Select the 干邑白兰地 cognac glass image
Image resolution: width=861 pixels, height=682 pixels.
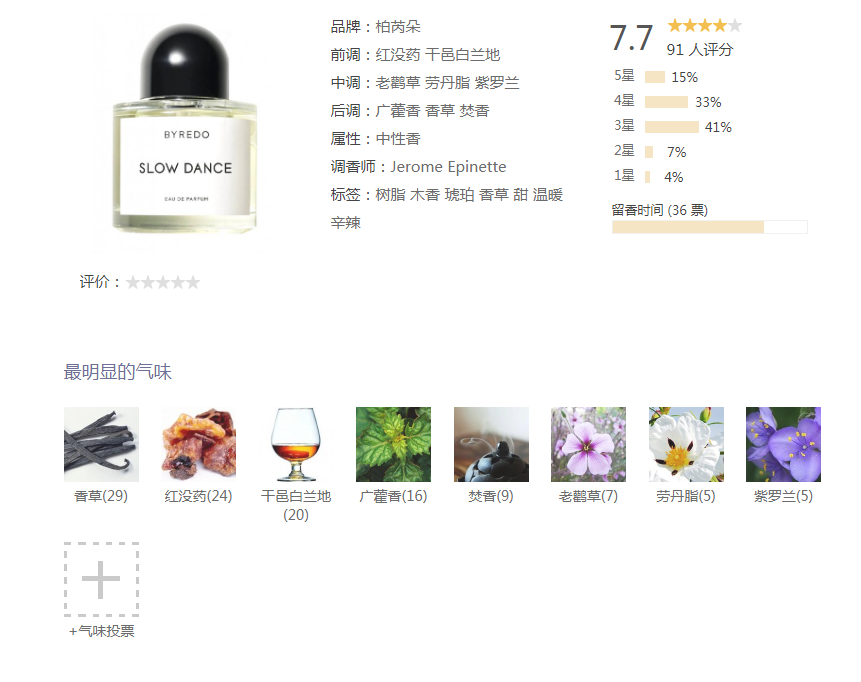(x=296, y=444)
